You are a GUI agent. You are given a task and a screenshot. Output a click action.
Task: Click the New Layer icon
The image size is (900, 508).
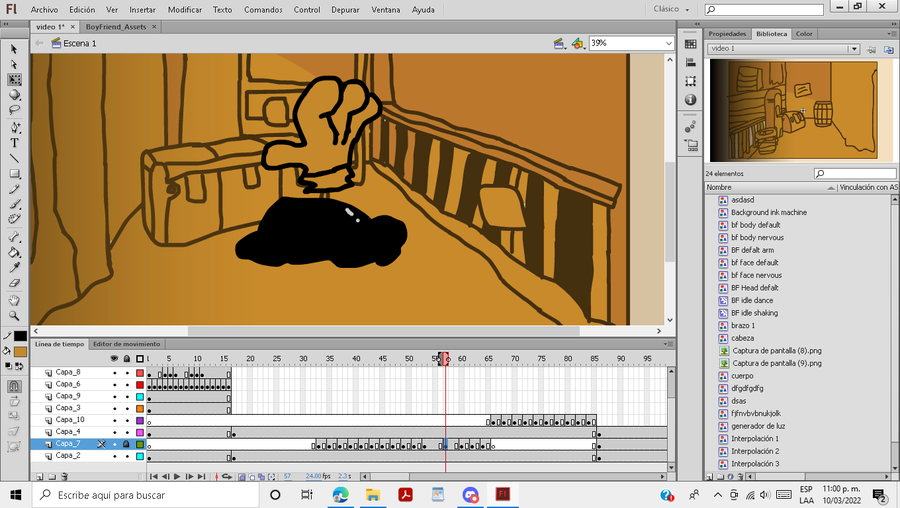tap(40, 476)
